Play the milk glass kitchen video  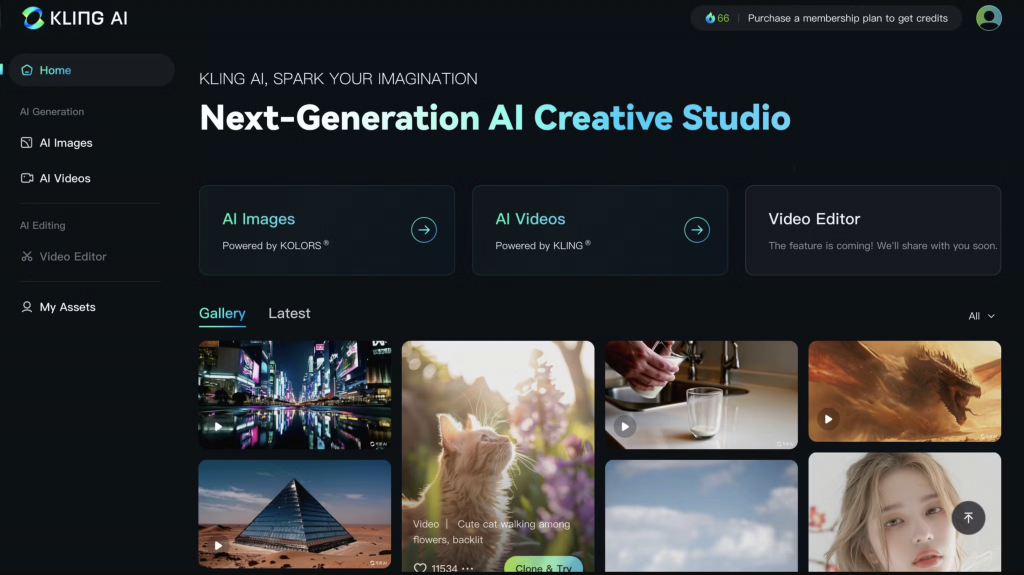pyautogui.click(x=625, y=427)
